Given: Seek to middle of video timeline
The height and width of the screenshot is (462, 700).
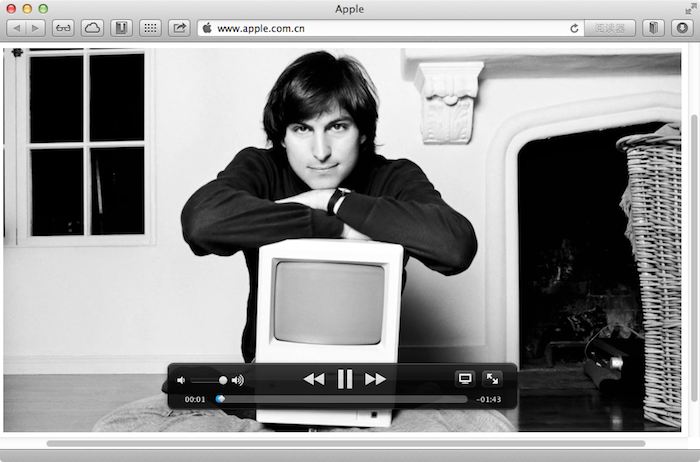Looking at the screenshot, I should click(x=342, y=399).
